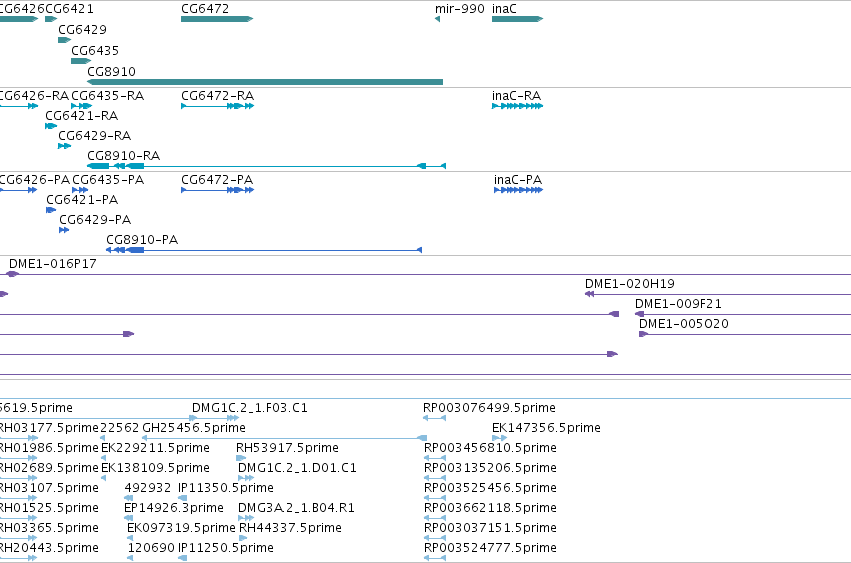Viewport: 851px width, 563px height.
Task: Click EST EK097319.5prime label
Action: click(x=181, y=528)
